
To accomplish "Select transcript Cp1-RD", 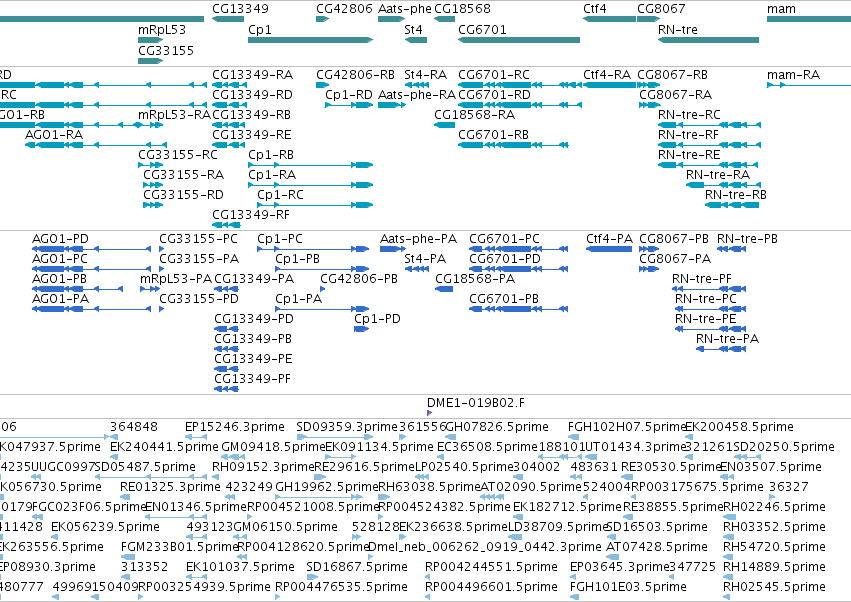I will click(x=349, y=94).
